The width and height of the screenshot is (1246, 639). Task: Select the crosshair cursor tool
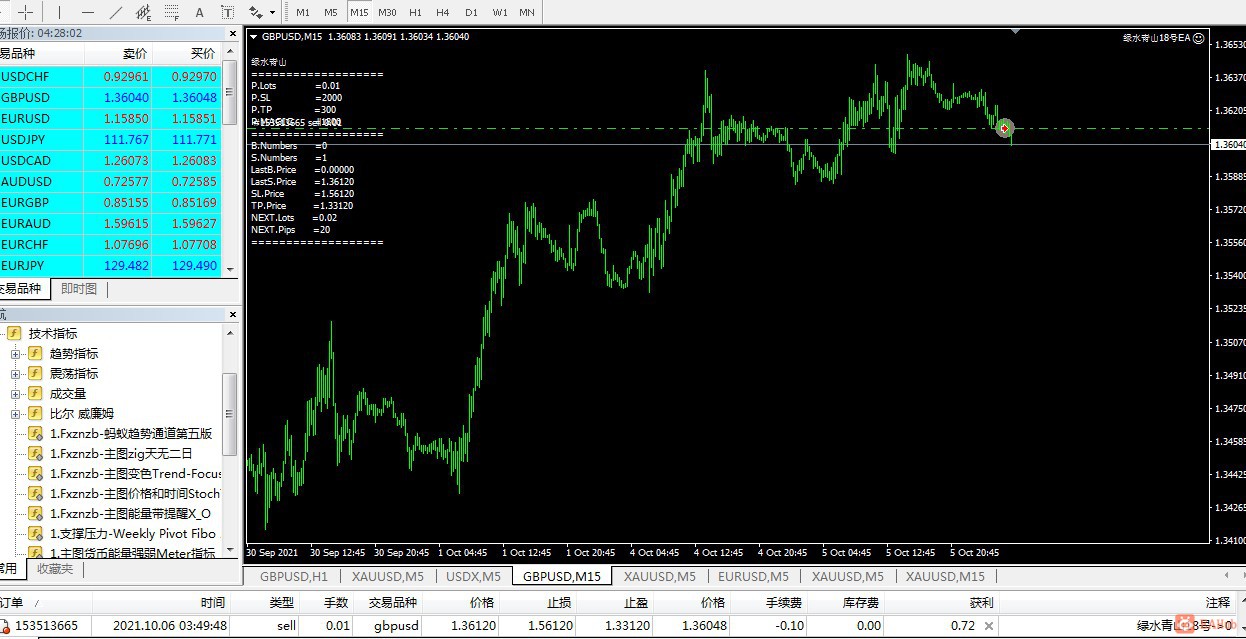coord(27,12)
